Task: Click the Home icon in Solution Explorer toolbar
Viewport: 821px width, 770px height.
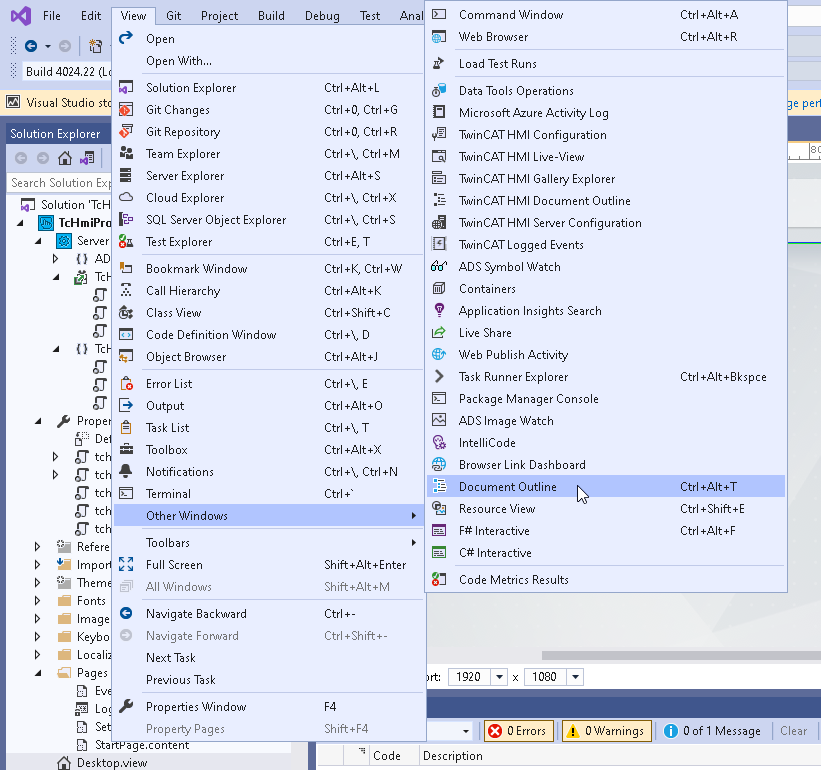Action: coord(64,158)
